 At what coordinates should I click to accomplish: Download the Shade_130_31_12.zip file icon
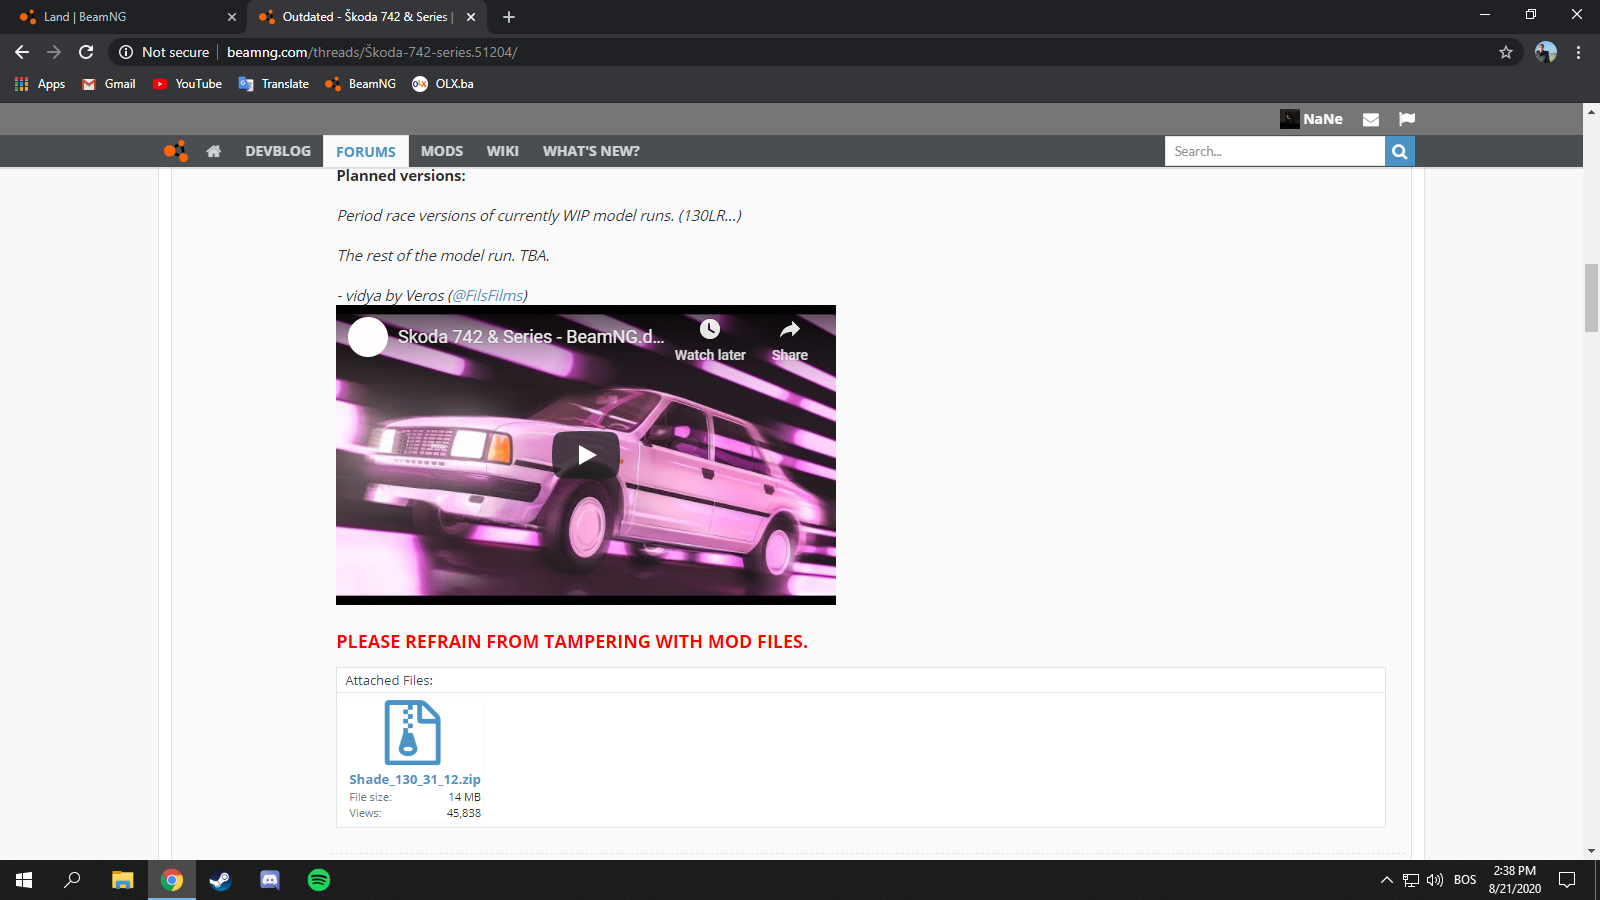click(x=413, y=733)
